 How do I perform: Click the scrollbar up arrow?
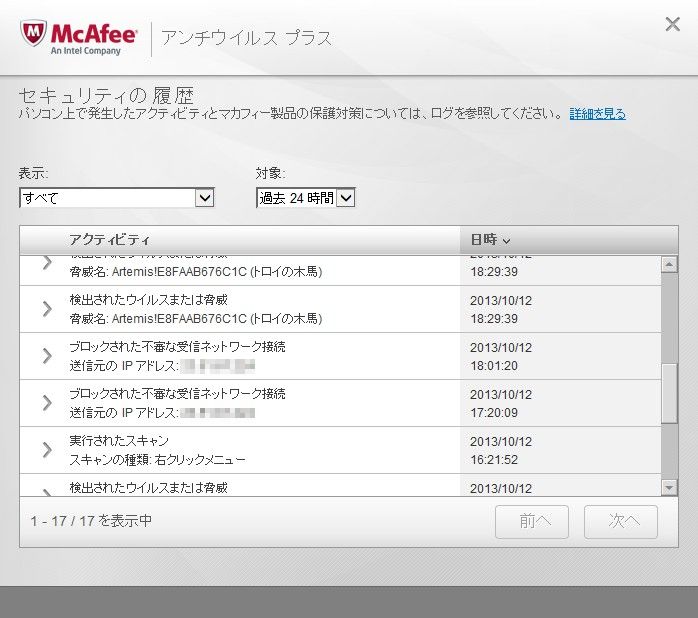pyautogui.click(x=669, y=264)
